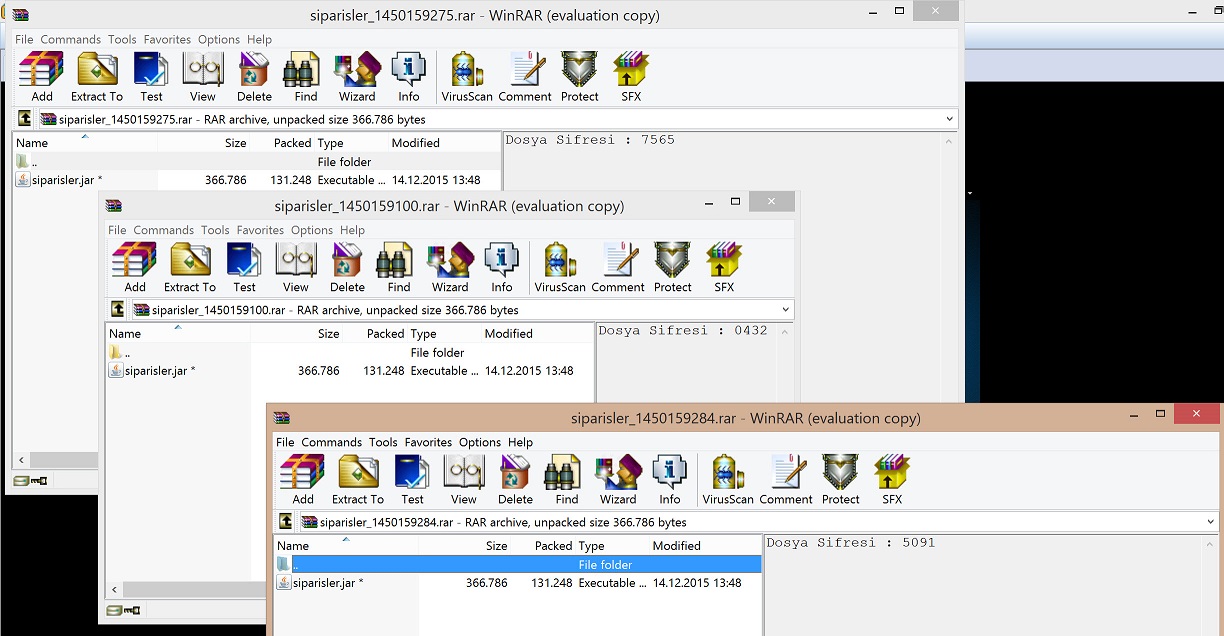
Task: Click Add icon in siparisler_1450159100 window
Action: pos(135,267)
